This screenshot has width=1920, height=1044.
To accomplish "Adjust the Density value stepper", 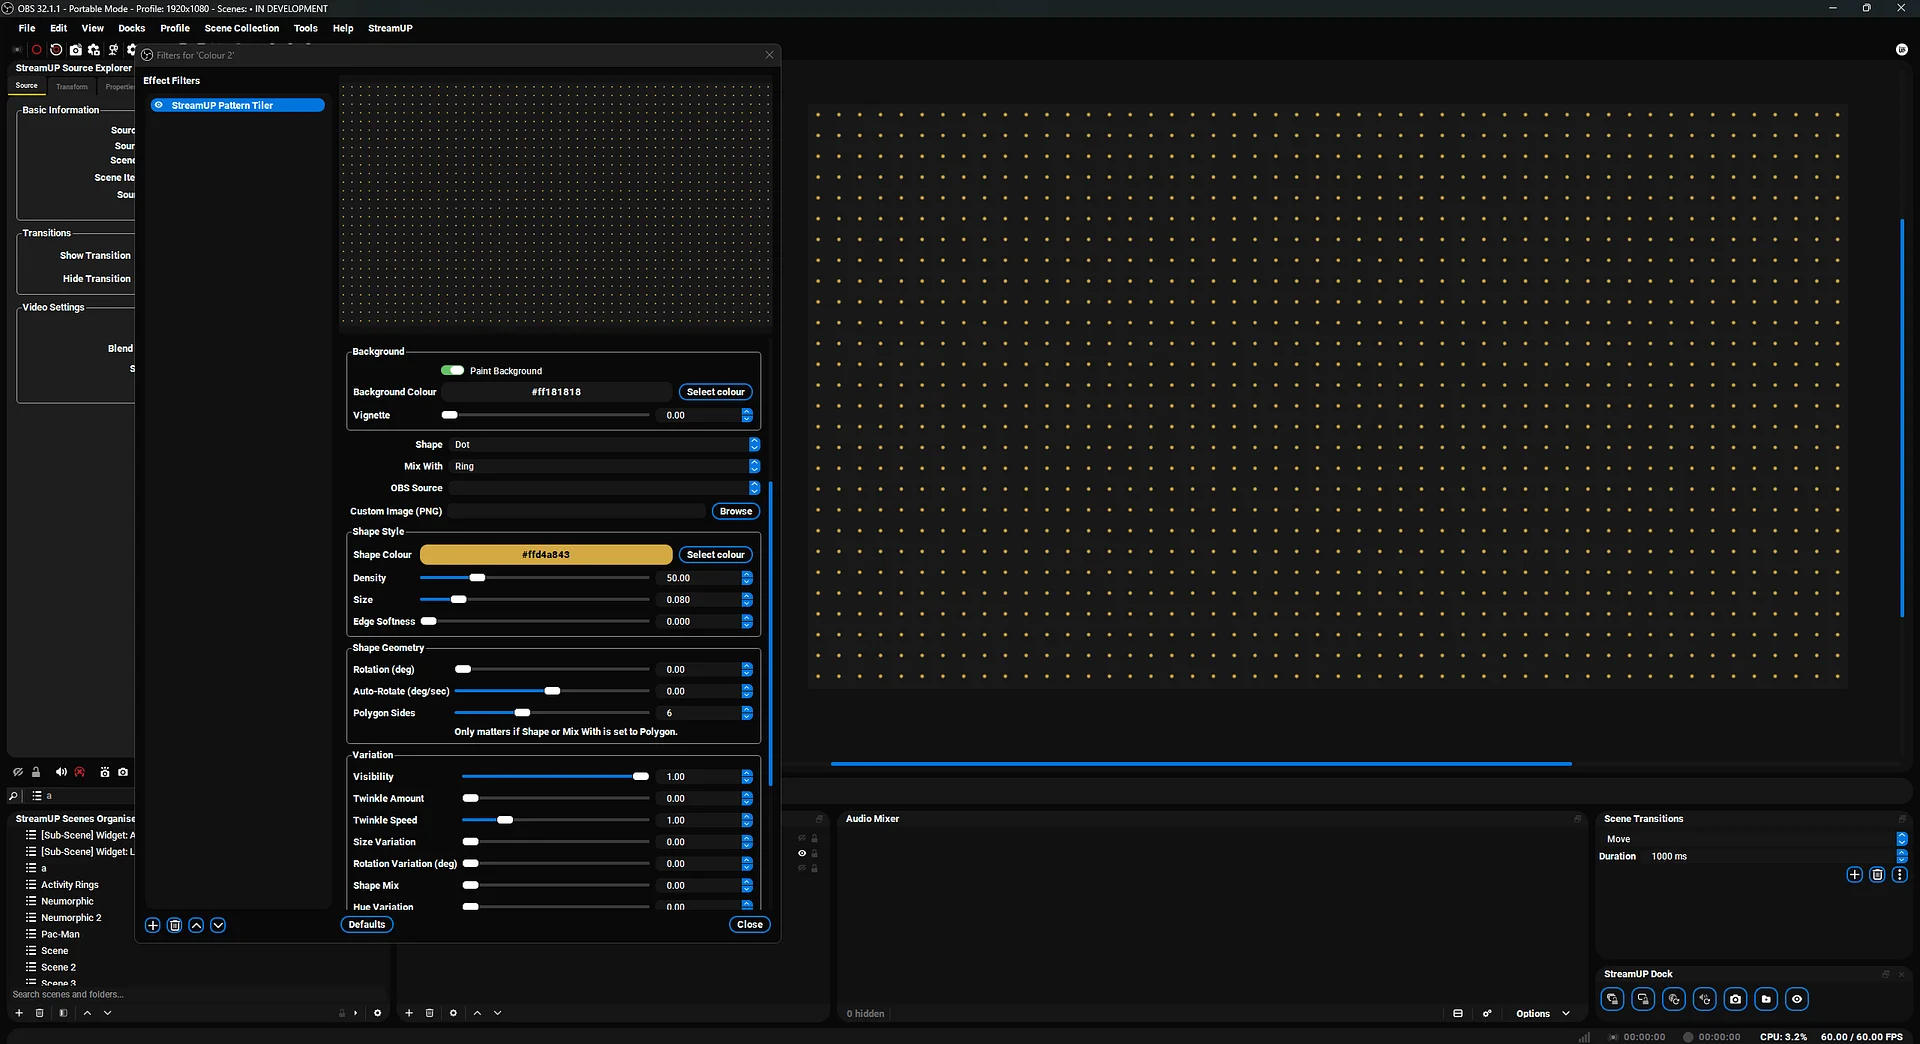I will pyautogui.click(x=747, y=578).
